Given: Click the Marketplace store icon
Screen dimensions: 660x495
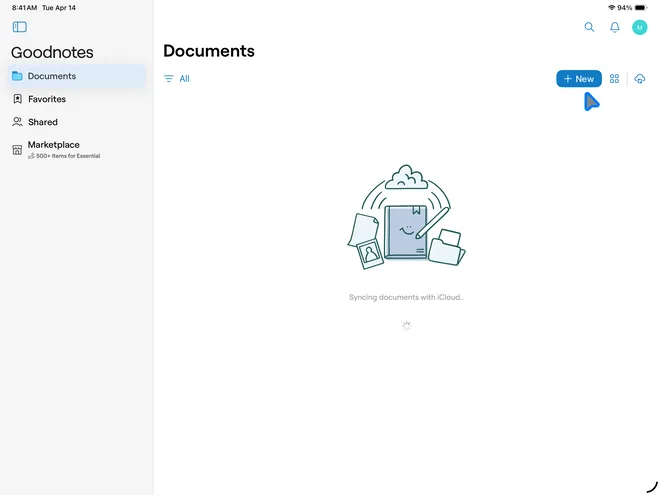Looking at the screenshot, I should pos(17,150).
